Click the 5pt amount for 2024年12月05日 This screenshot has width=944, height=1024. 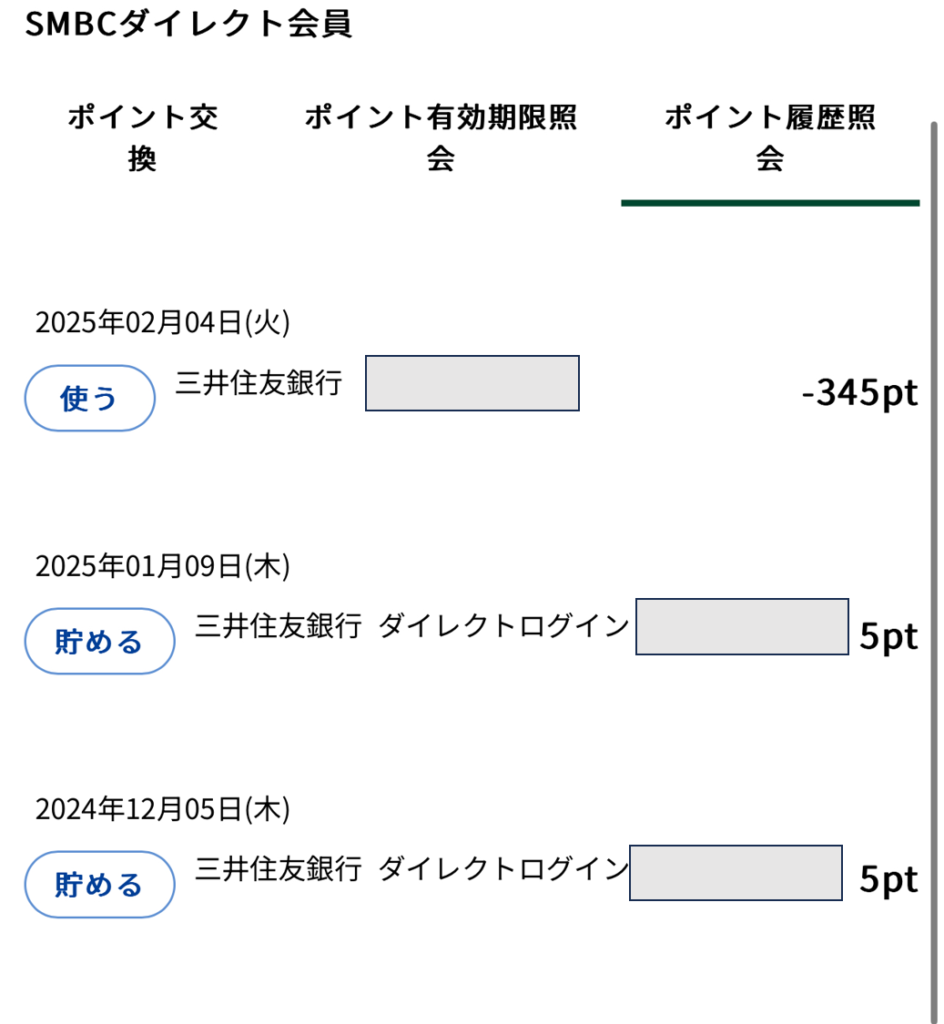tap(889, 878)
